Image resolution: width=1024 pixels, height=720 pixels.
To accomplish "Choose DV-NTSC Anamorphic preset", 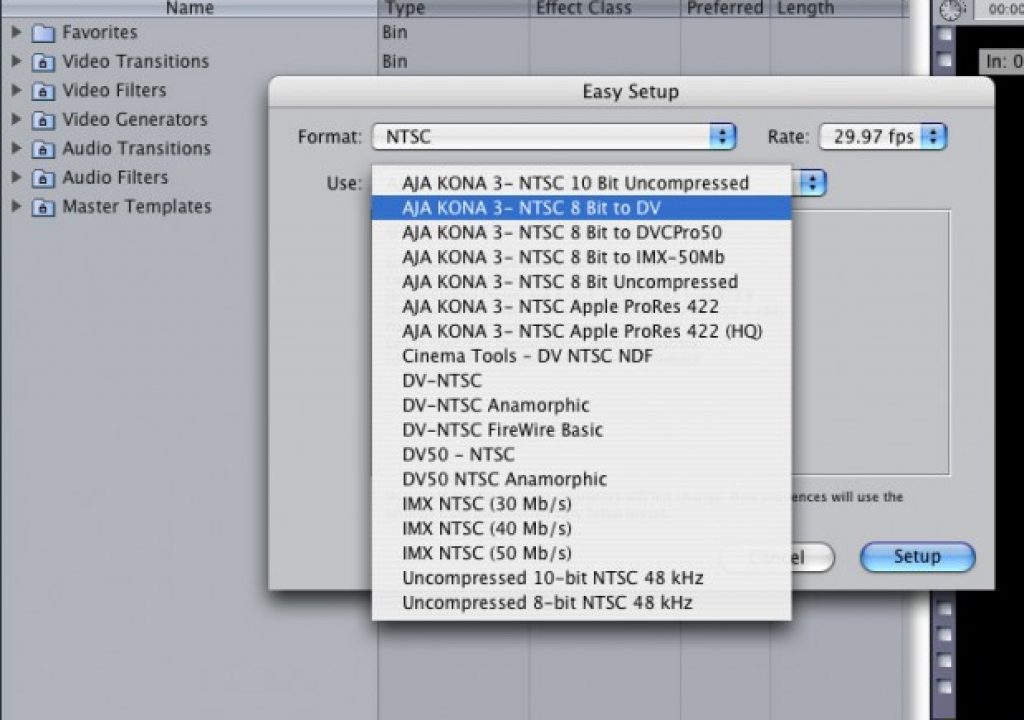I will (x=581, y=405).
